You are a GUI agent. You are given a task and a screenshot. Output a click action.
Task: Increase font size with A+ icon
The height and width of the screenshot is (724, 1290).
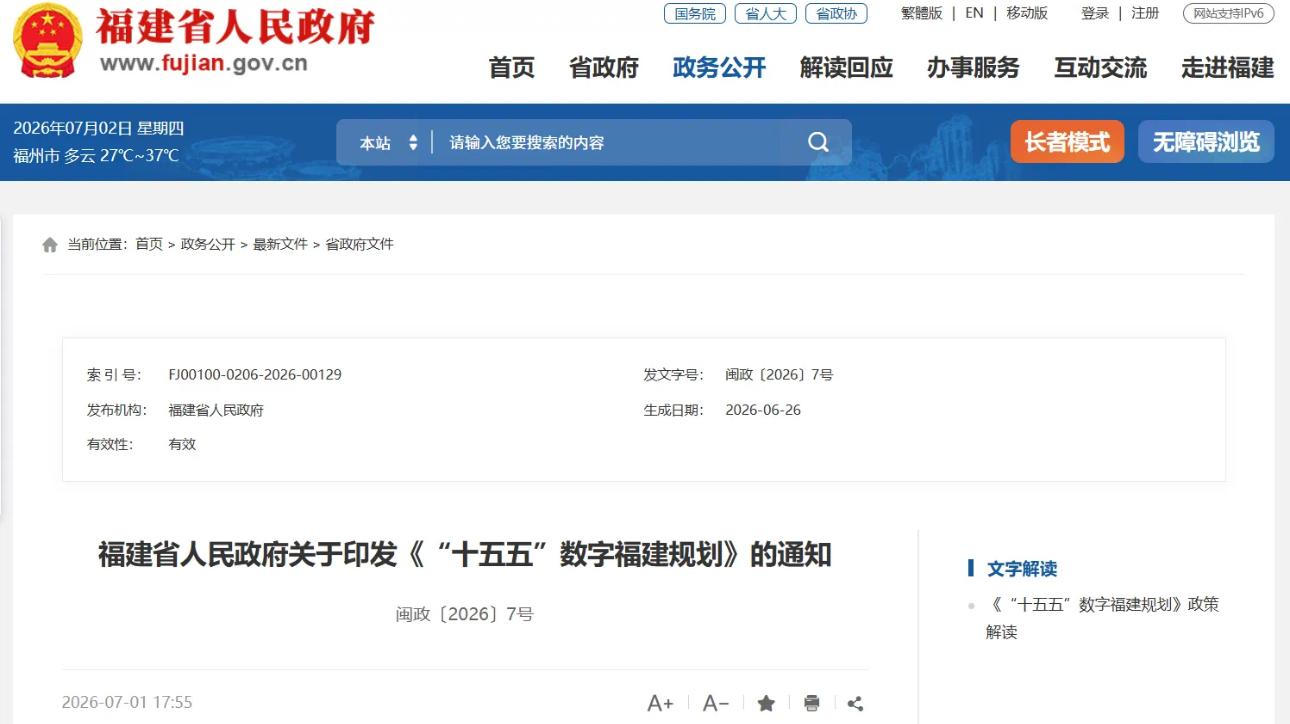click(x=660, y=703)
